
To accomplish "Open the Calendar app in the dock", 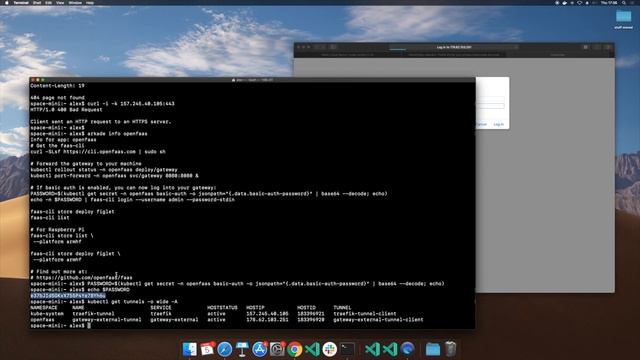I will [x=207, y=349].
